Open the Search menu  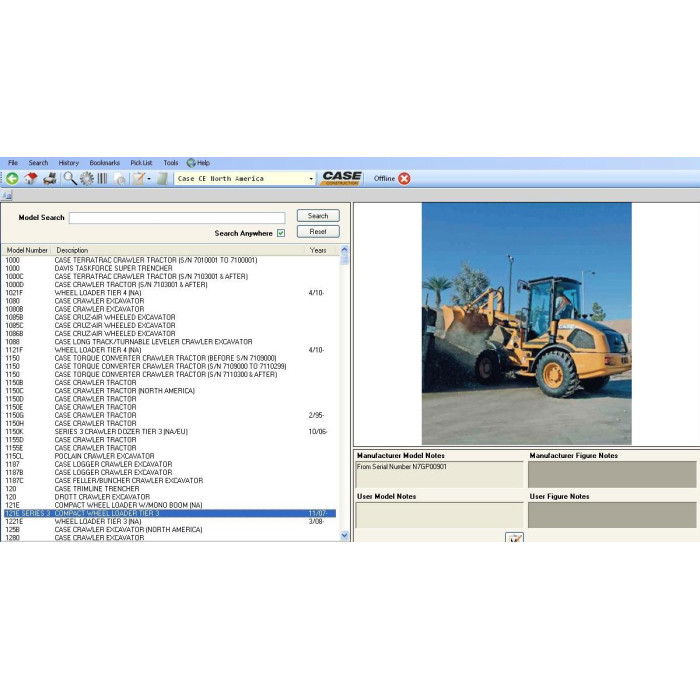(38, 163)
